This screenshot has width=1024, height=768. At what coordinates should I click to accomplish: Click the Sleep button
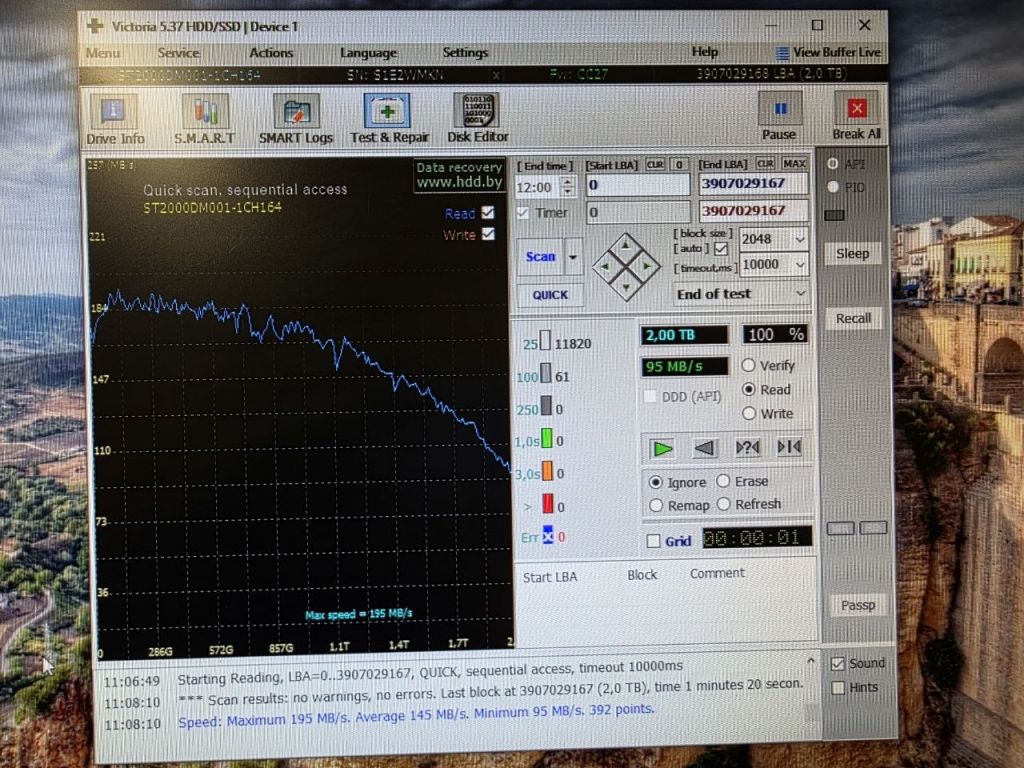coord(852,253)
